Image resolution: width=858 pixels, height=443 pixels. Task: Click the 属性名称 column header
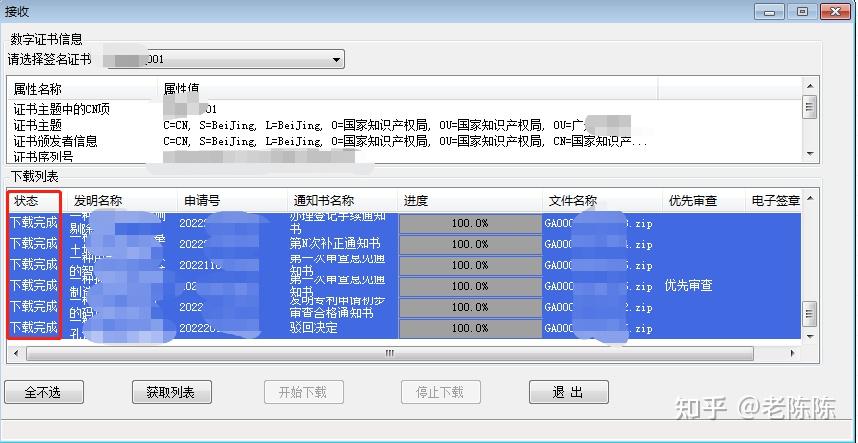83,89
